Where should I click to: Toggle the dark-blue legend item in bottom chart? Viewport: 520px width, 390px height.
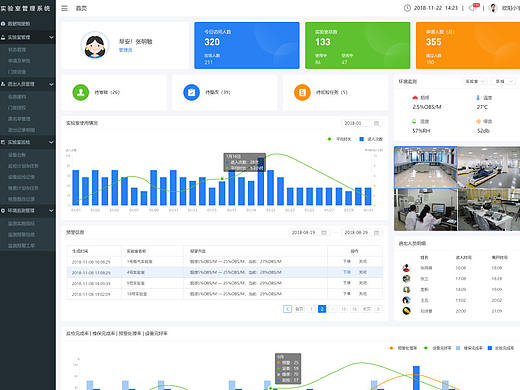[501, 348]
